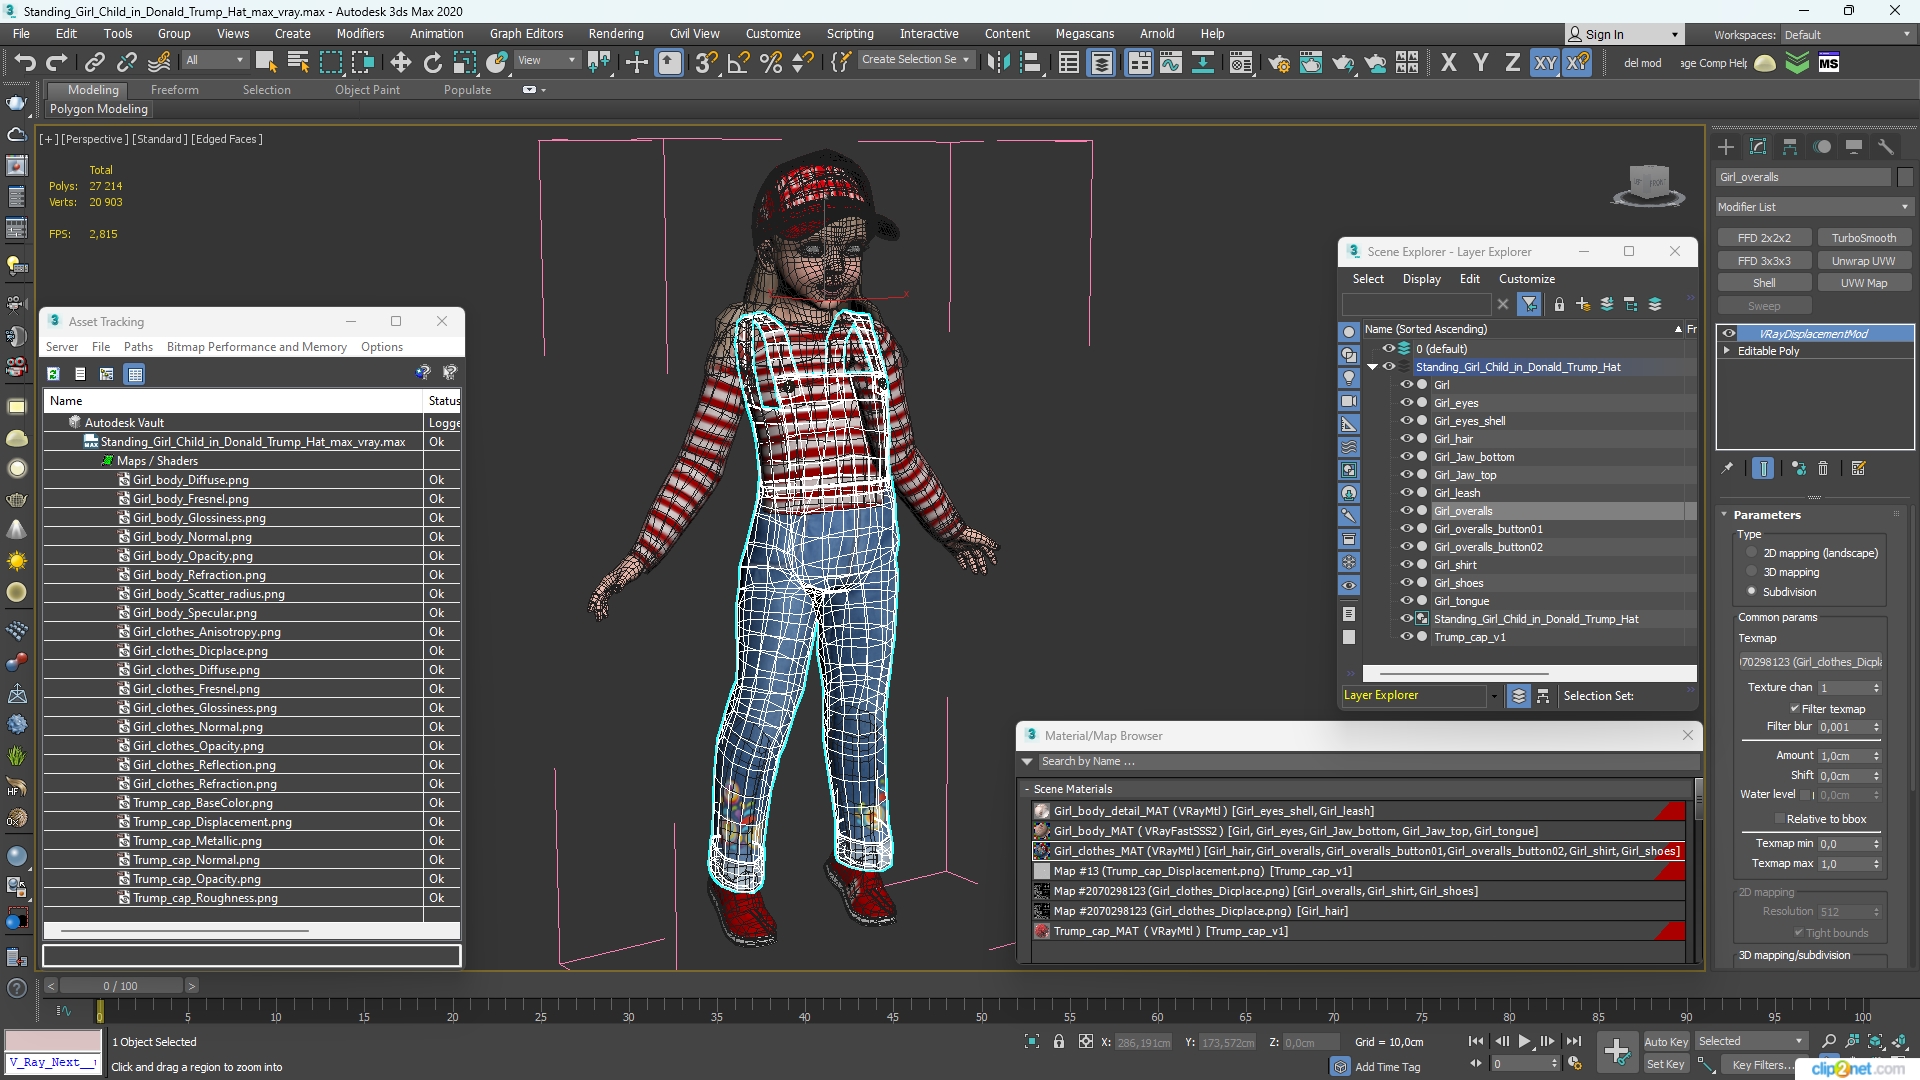Click the Redo arrow icon

(x=57, y=63)
